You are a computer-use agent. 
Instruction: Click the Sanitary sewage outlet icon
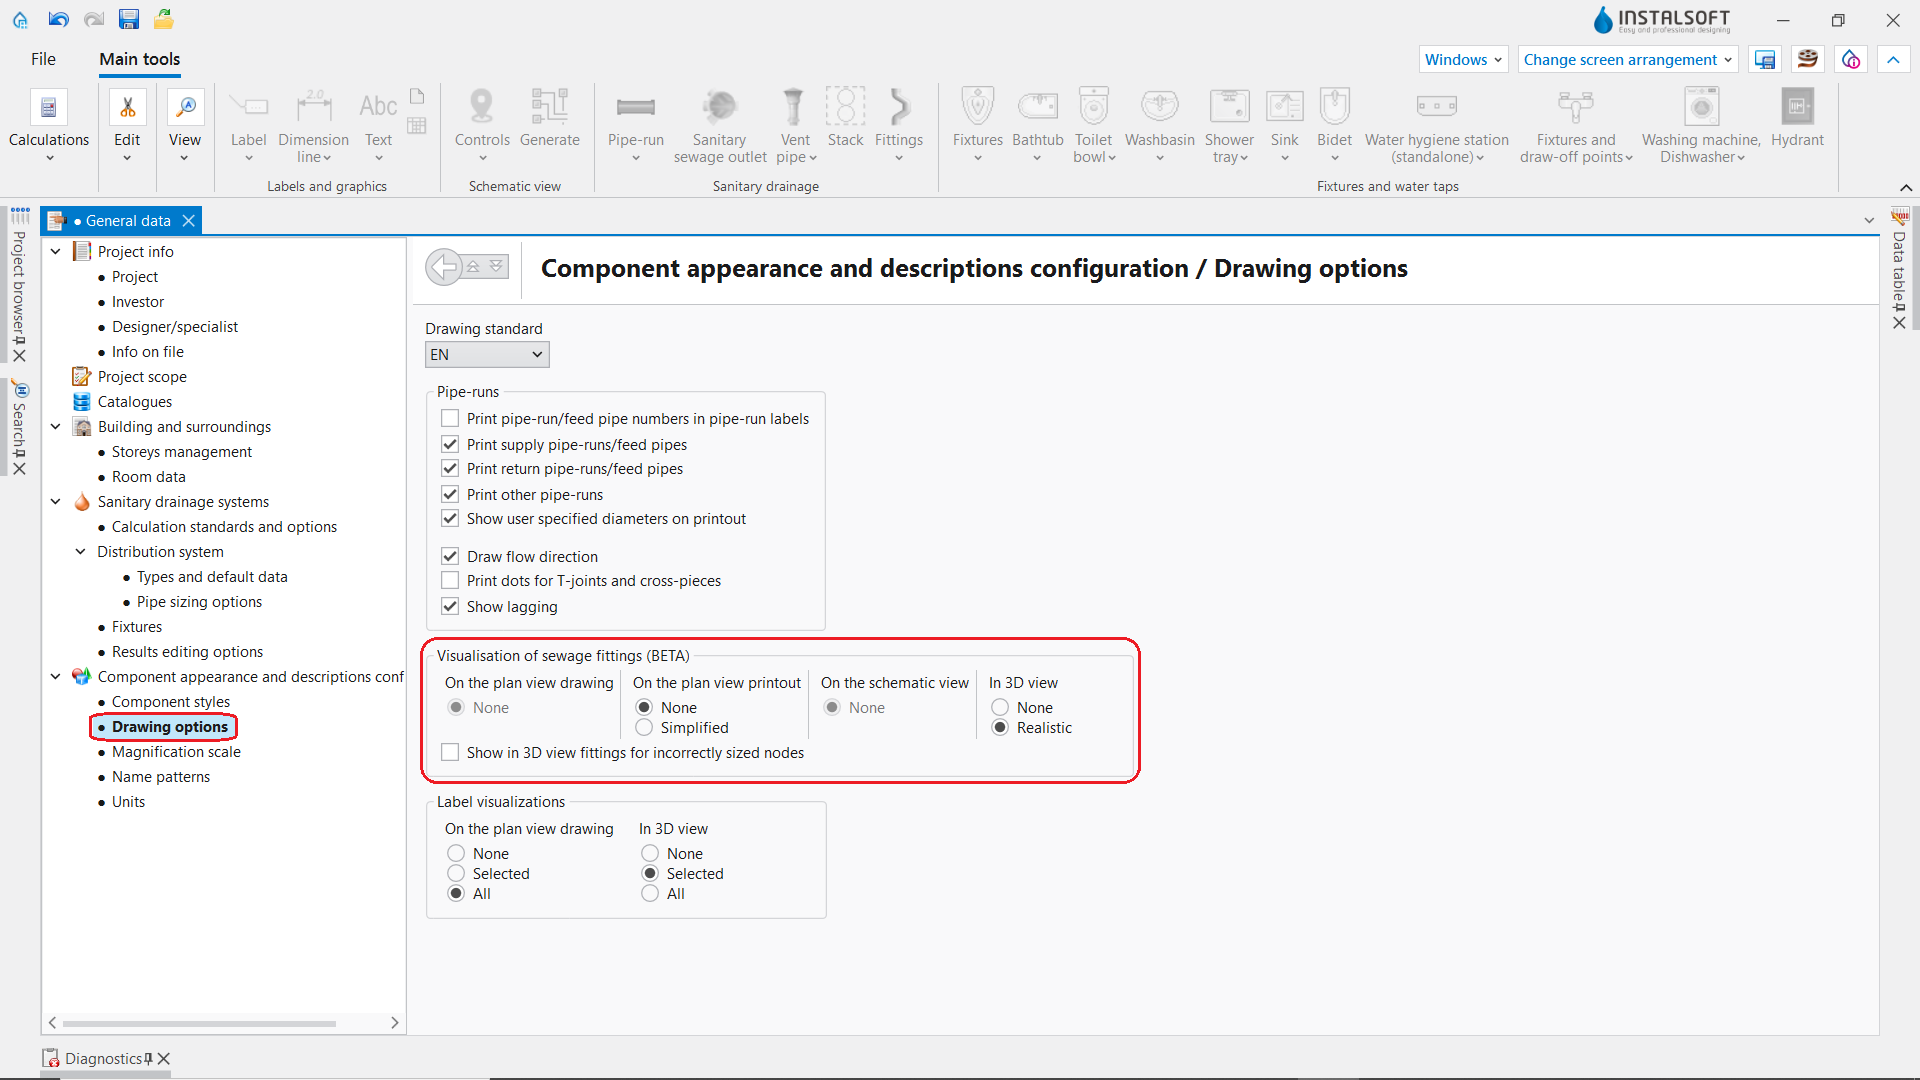719,107
